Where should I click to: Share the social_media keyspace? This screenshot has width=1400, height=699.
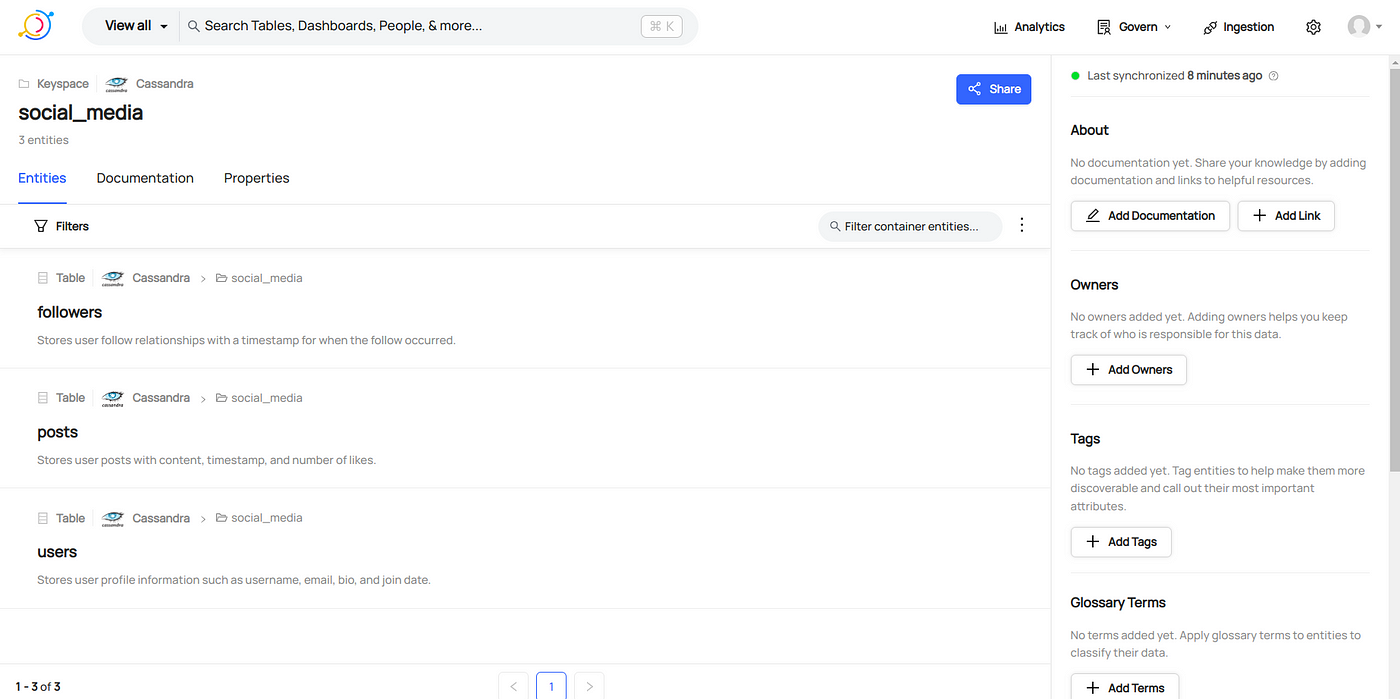993,89
